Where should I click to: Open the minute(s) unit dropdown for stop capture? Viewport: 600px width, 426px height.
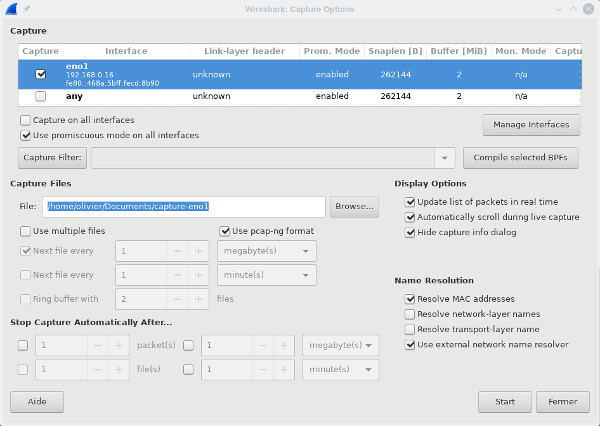340,370
